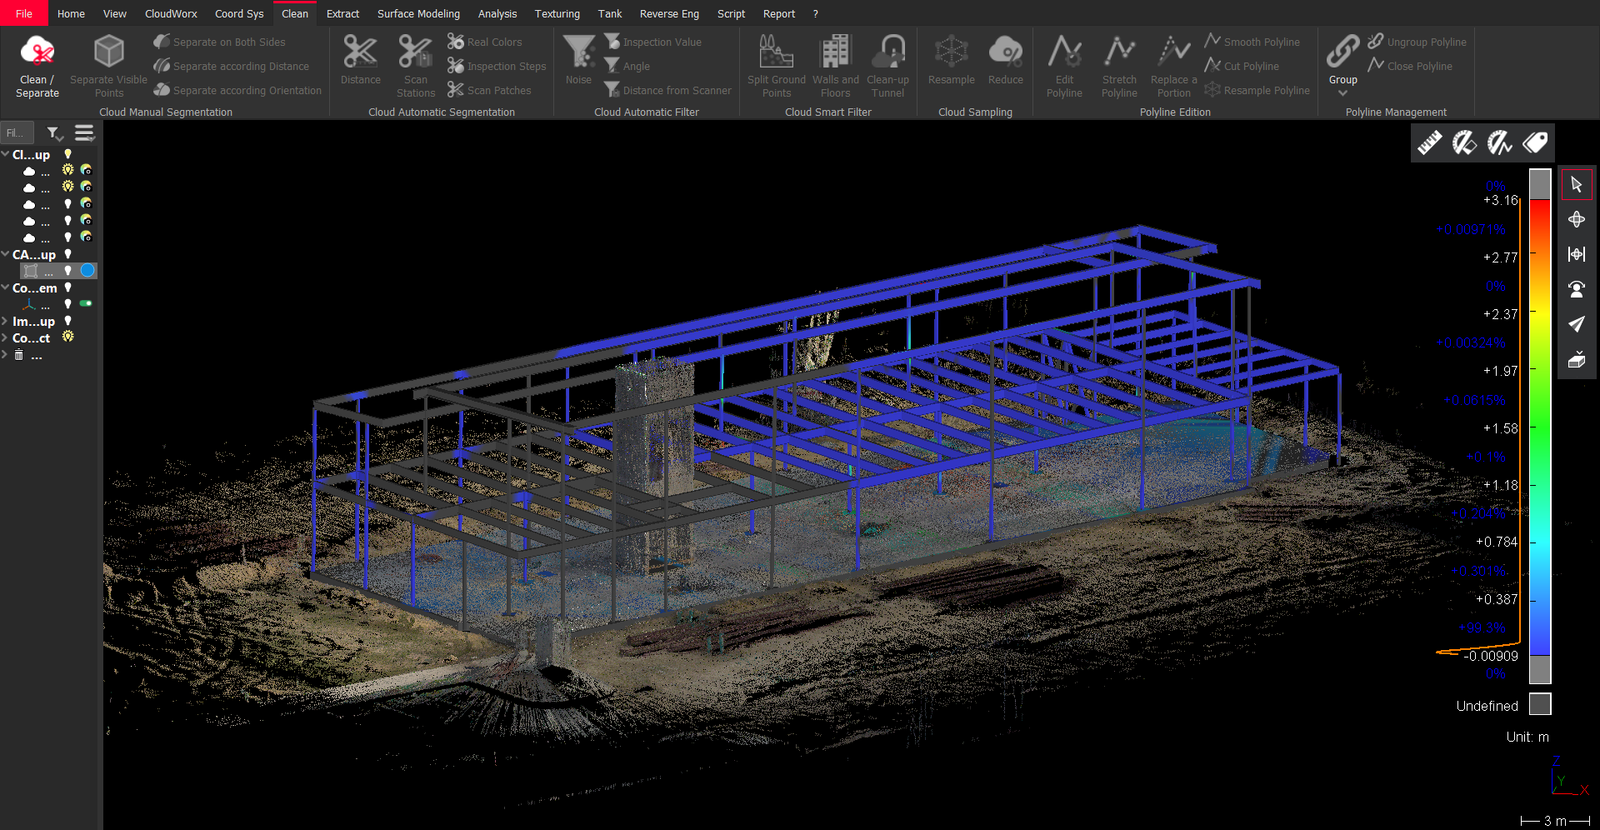The width and height of the screenshot is (1600, 830).
Task: Select Separate Visible Points
Action: tap(109, 66)
